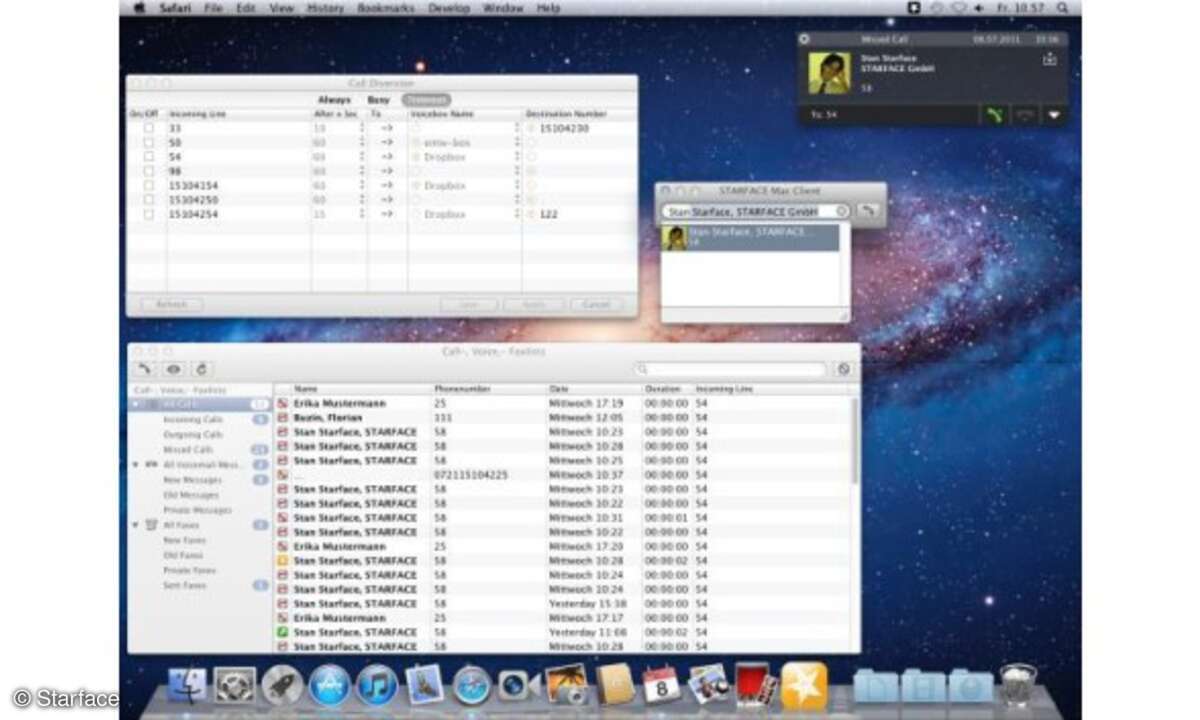Viewport: 1200px width, 720px height.
Task: Open voicebox dropdown for incoming line 15104154
Action: point(517,186)
